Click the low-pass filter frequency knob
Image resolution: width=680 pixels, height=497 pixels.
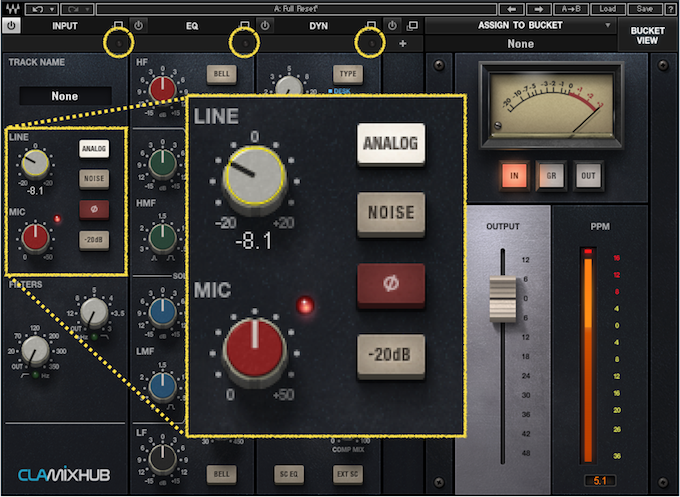pyautogui.click(x=94, y=312)
